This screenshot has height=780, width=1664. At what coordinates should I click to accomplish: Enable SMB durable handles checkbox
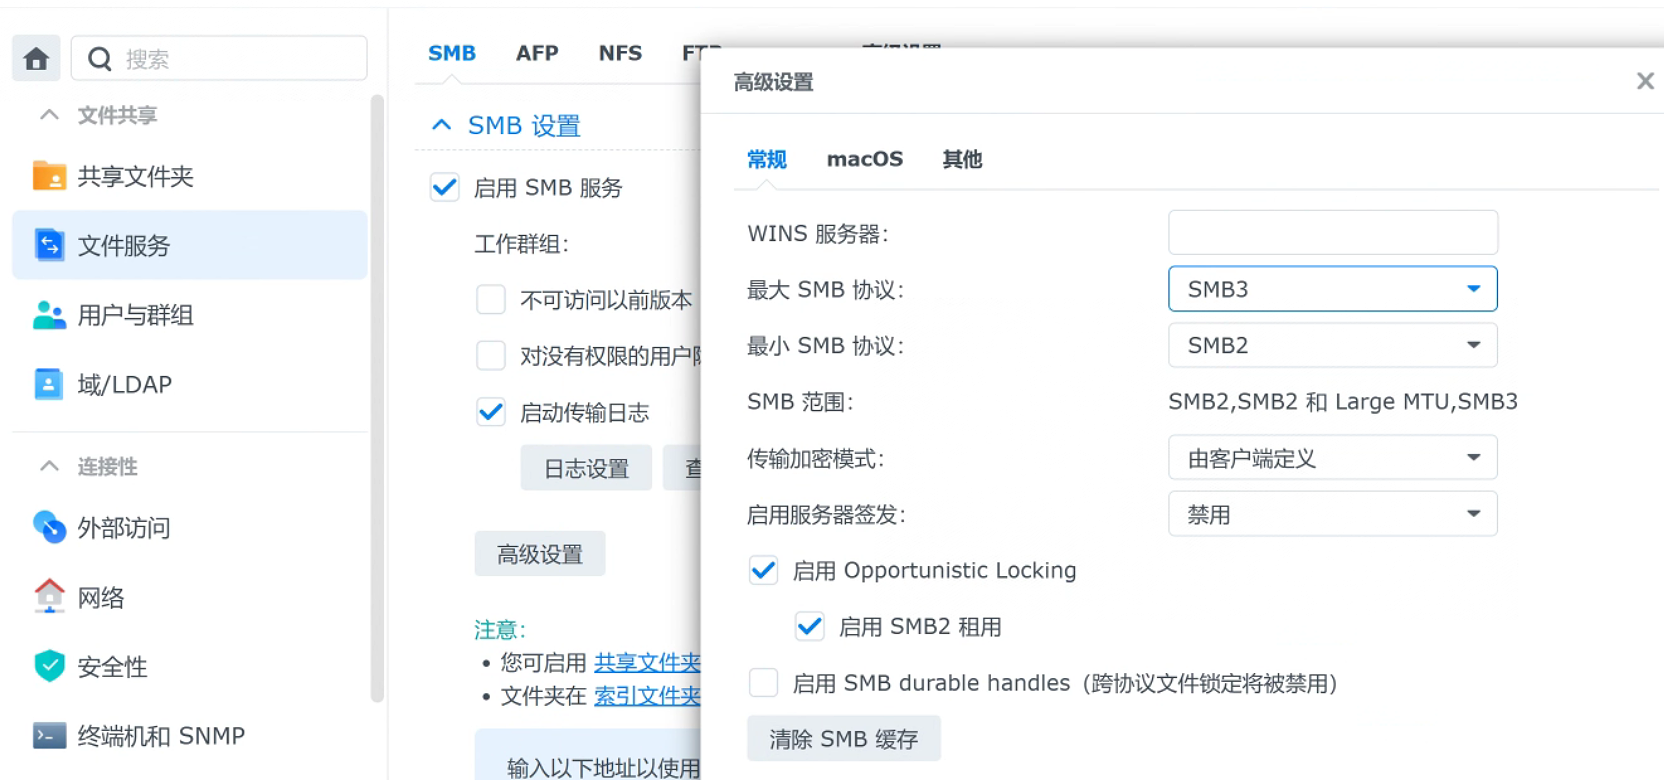763,683
